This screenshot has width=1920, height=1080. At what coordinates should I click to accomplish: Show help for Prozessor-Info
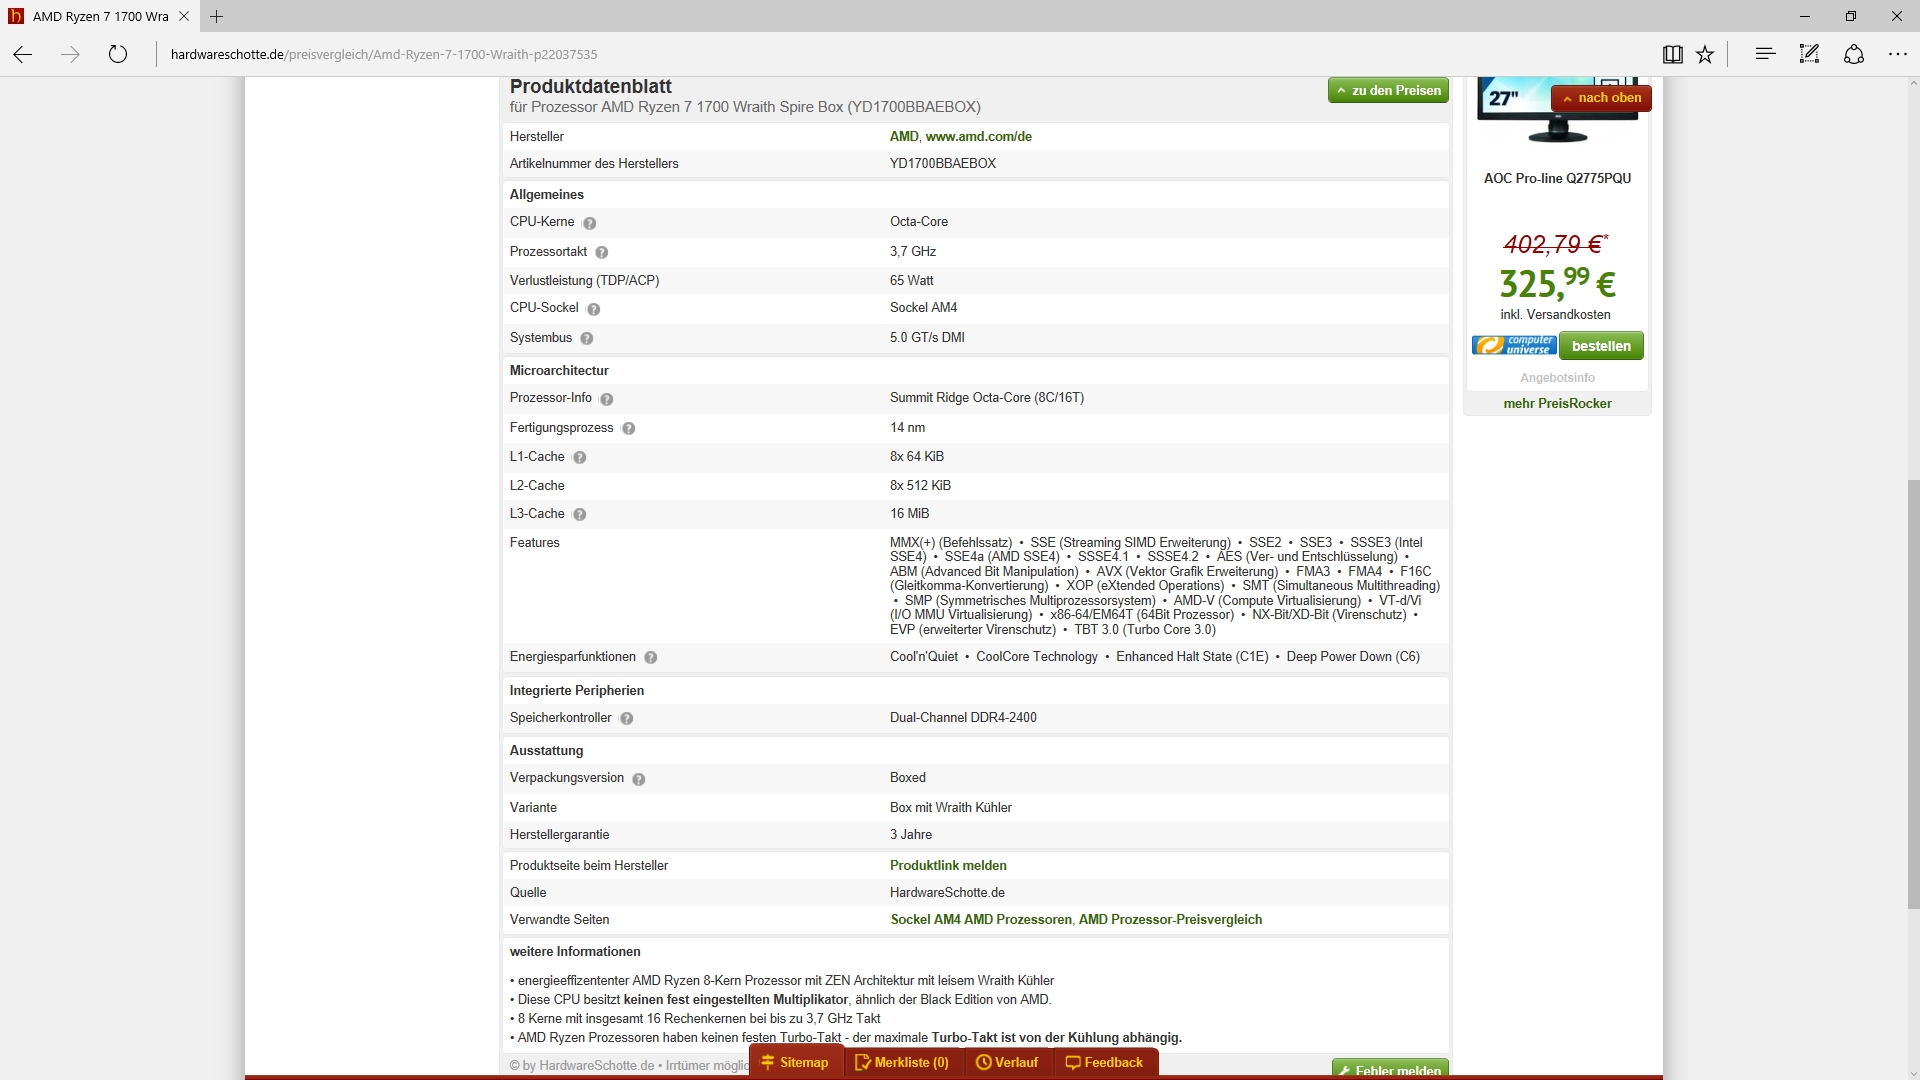click(x=606, y=399)
